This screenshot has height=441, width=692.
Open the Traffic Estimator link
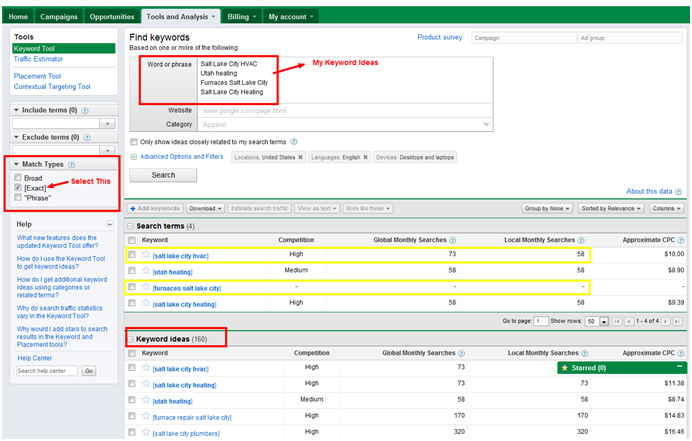pos(39,59)
